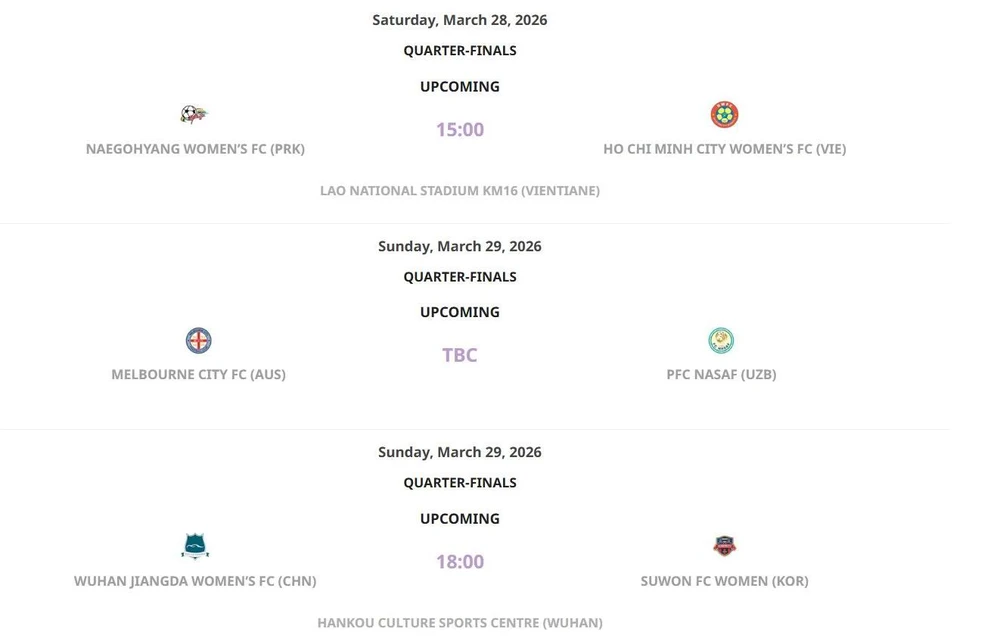The height and width of the screenshot is (638, 1000).
Task: Click the TBC match time
Action: pos(460,355)
